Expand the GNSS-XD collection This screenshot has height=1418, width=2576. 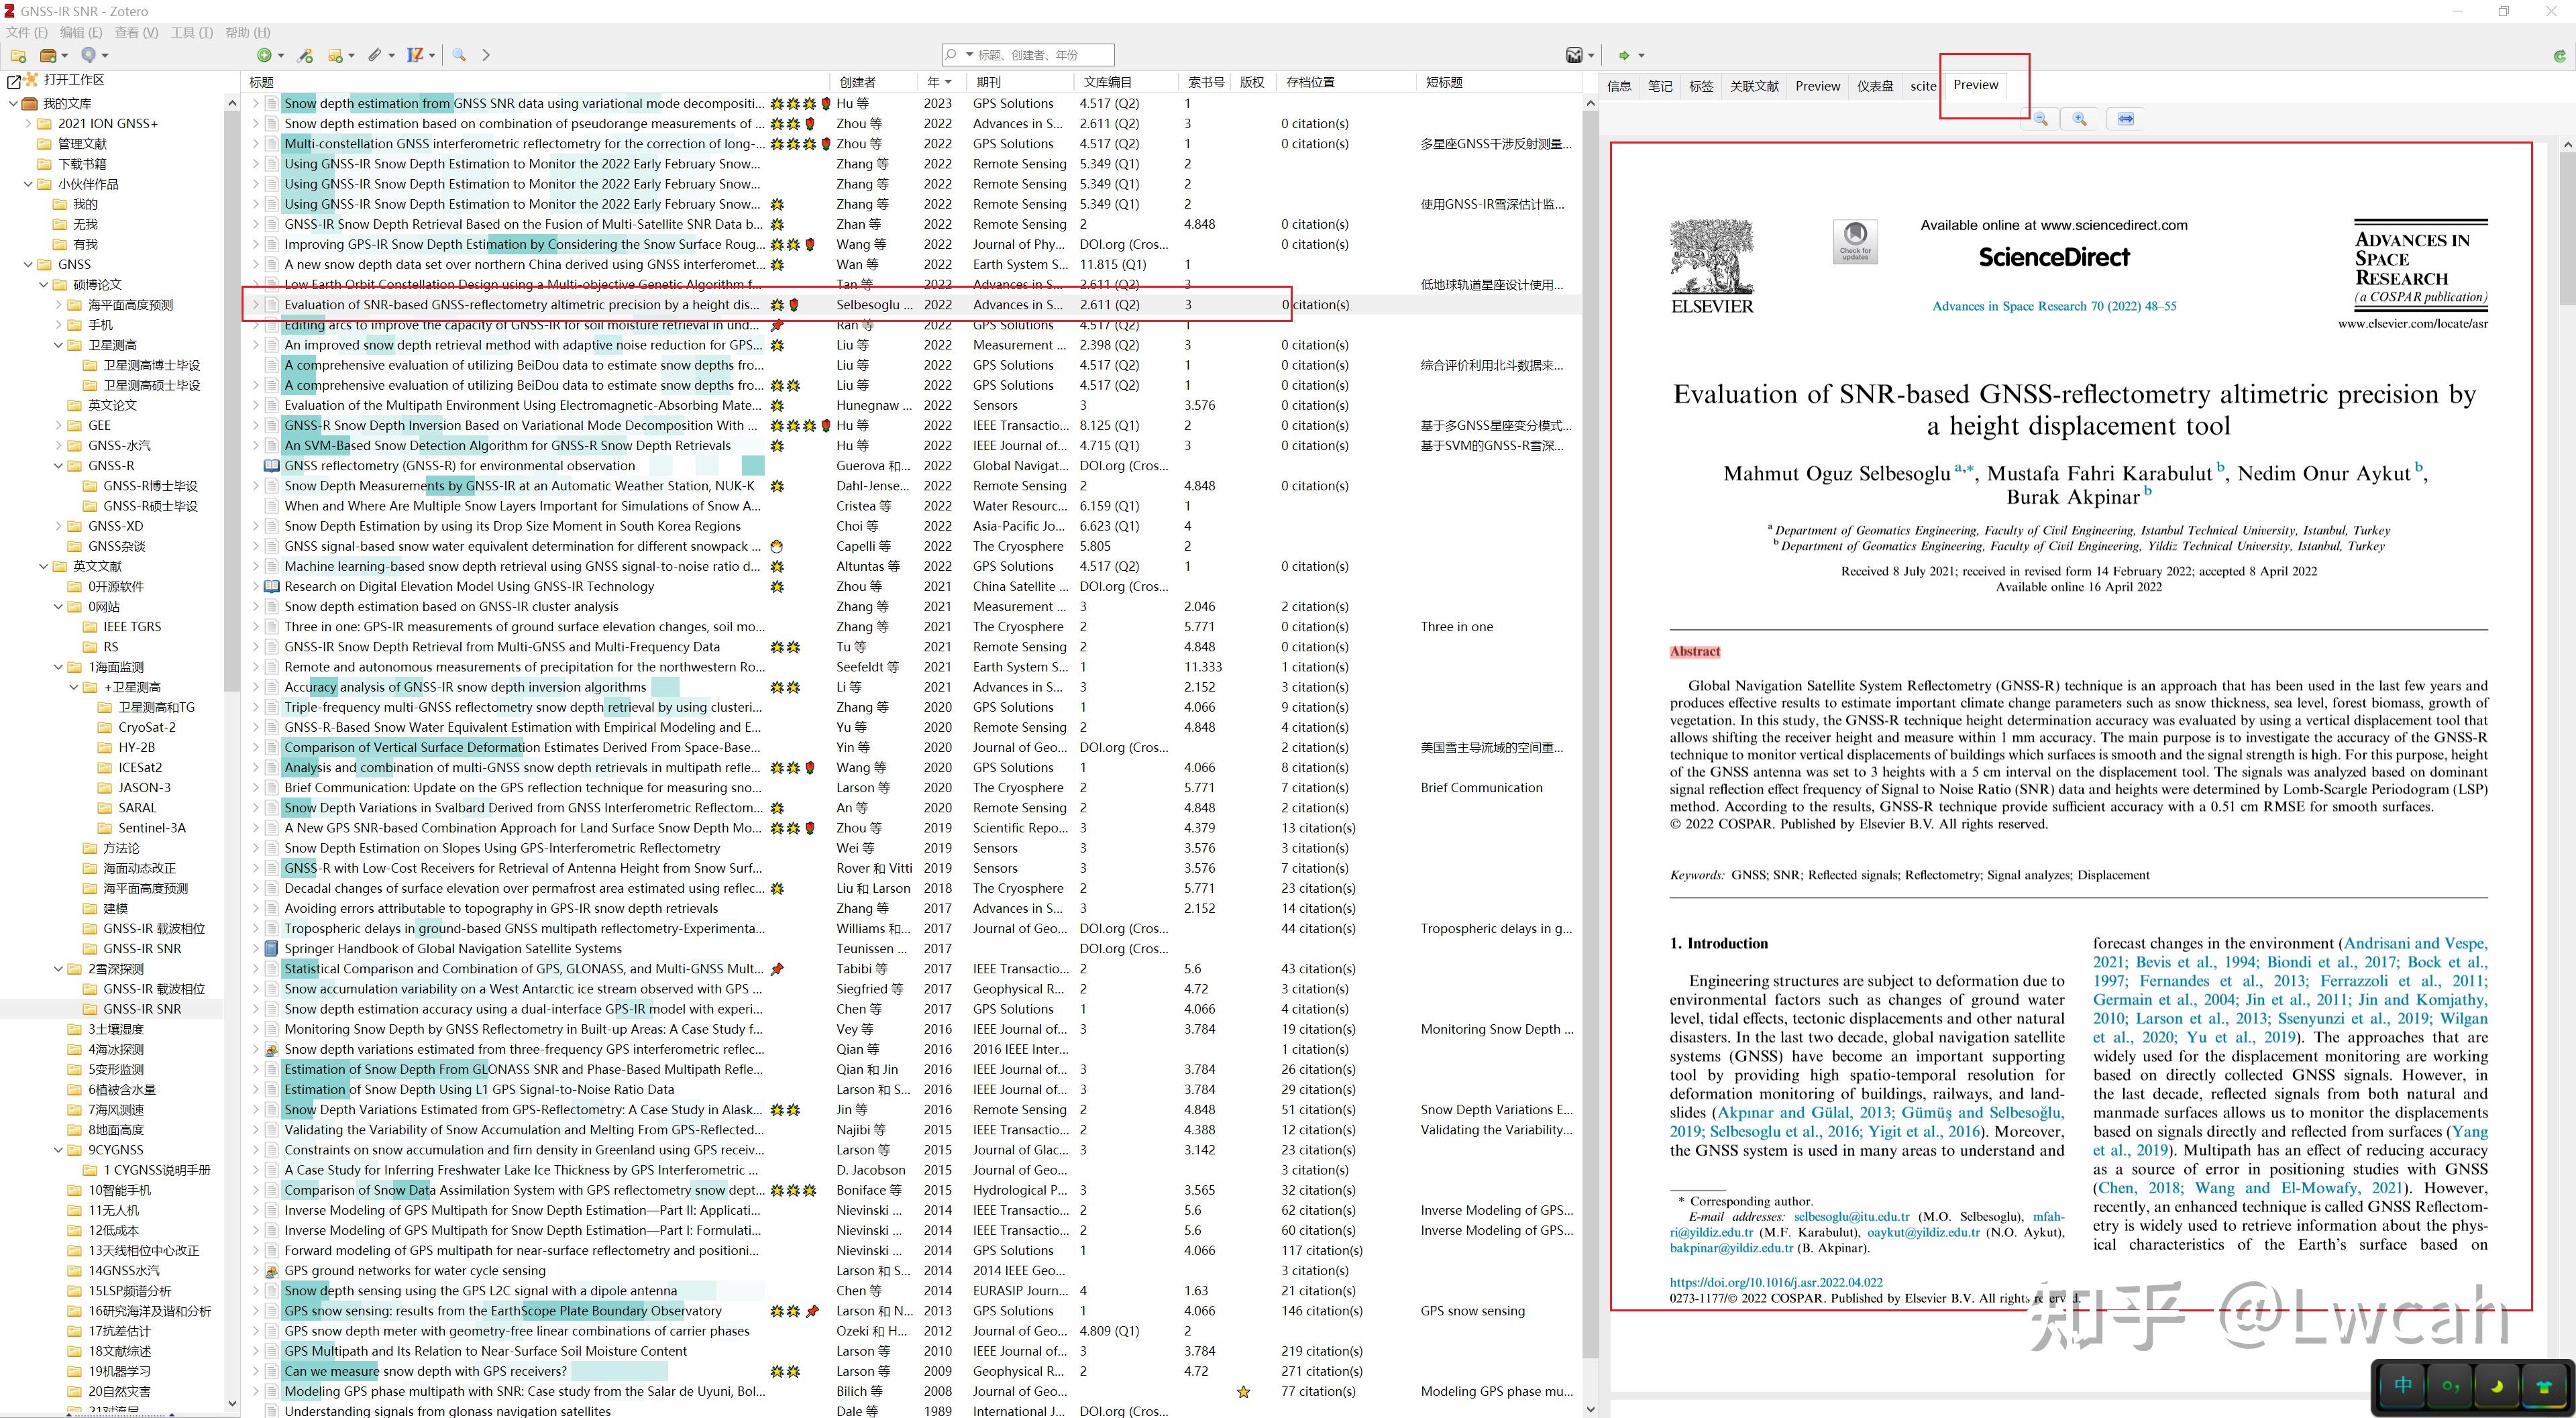(58, 525)
